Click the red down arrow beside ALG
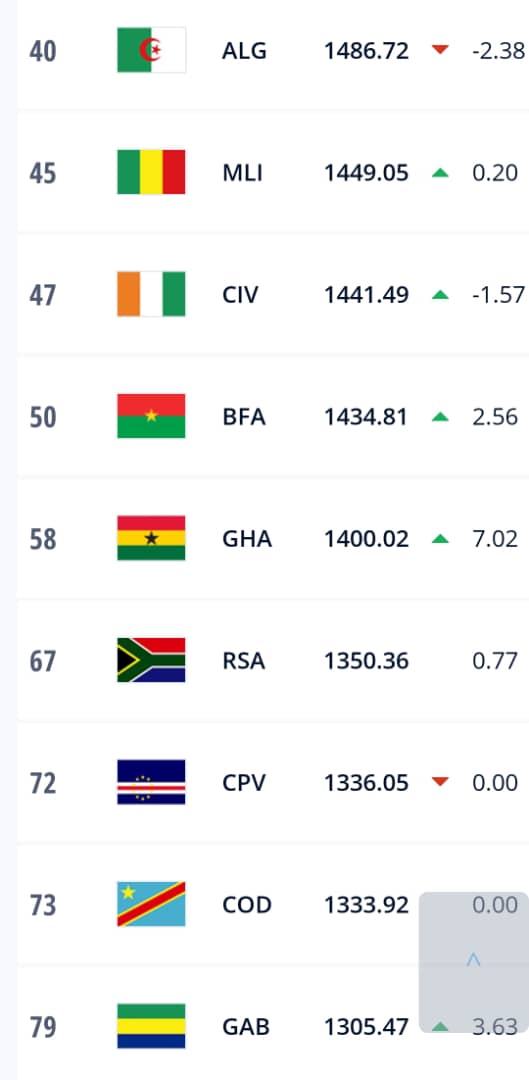Image resolution: width=529 pixels, height=1080 pixels. pyautogui.click(x=440, y=50)
